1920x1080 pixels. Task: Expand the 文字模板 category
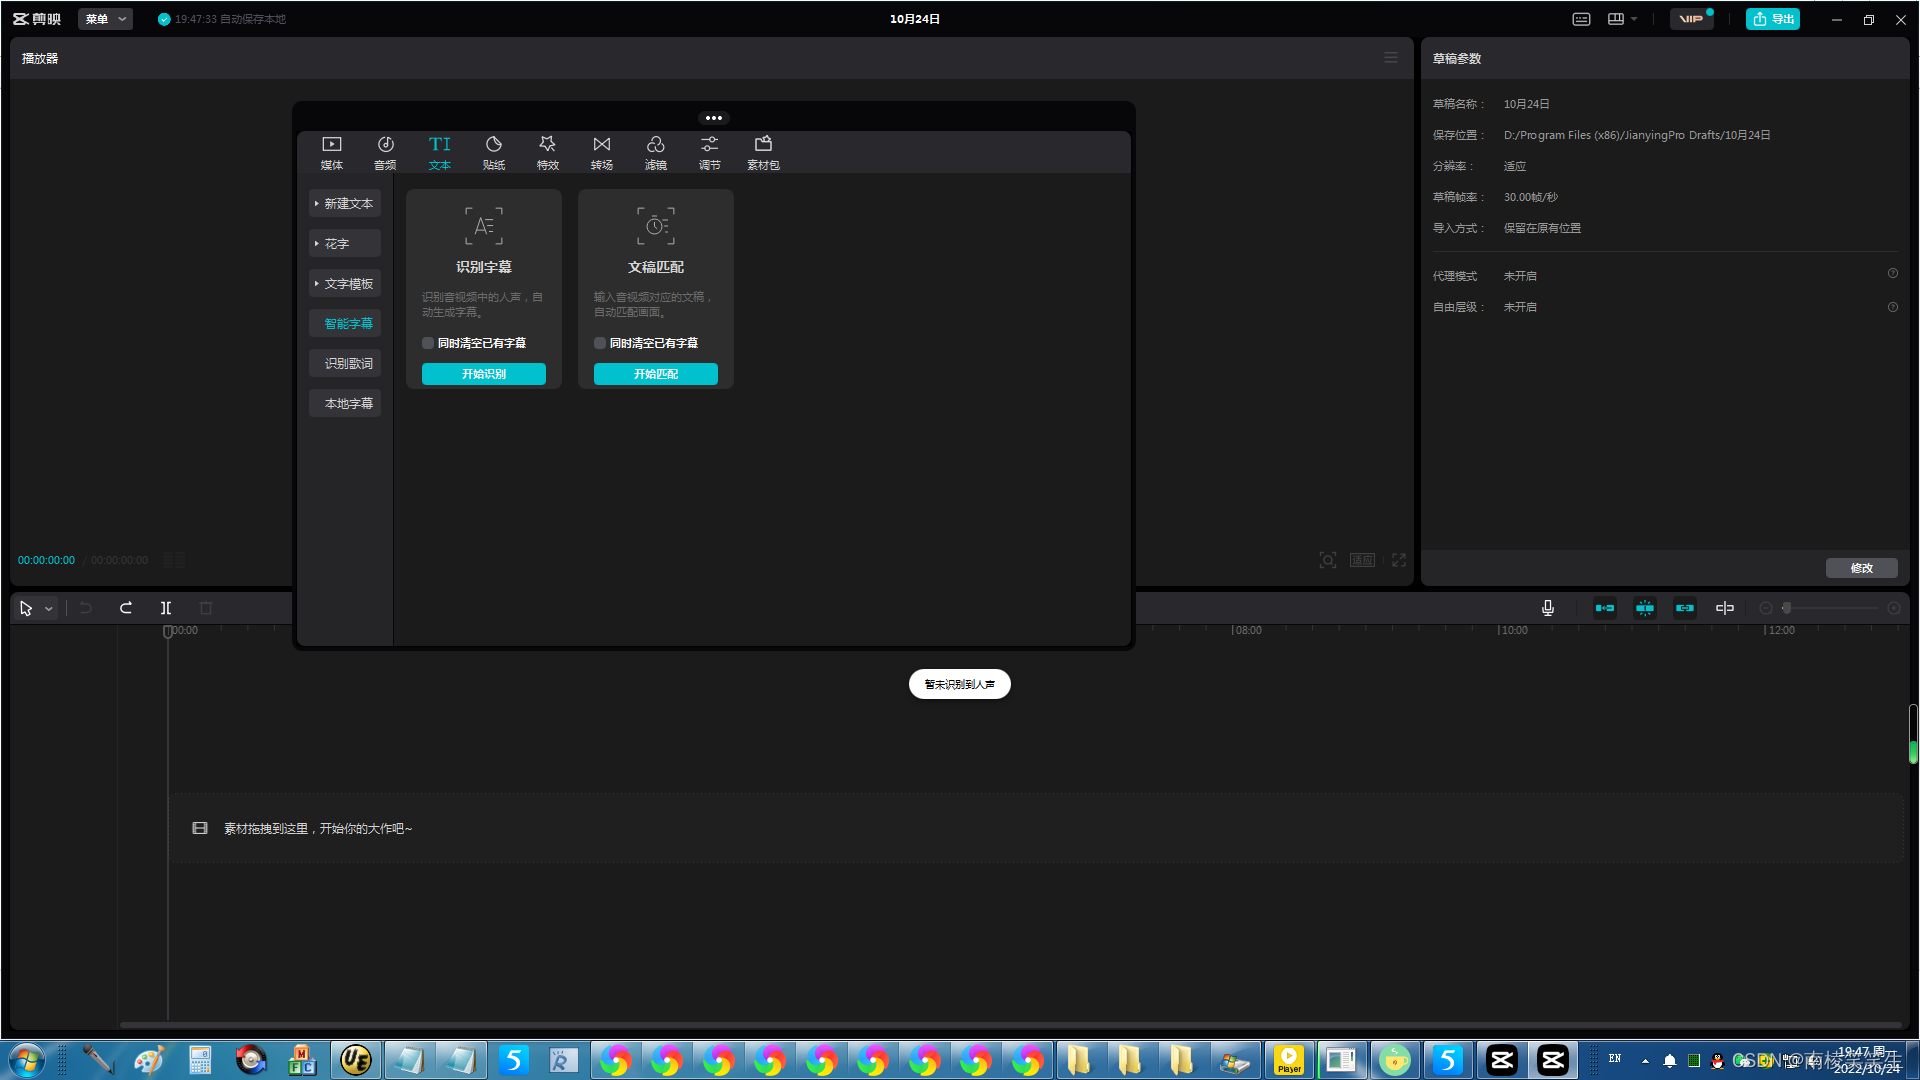point(345,284)
